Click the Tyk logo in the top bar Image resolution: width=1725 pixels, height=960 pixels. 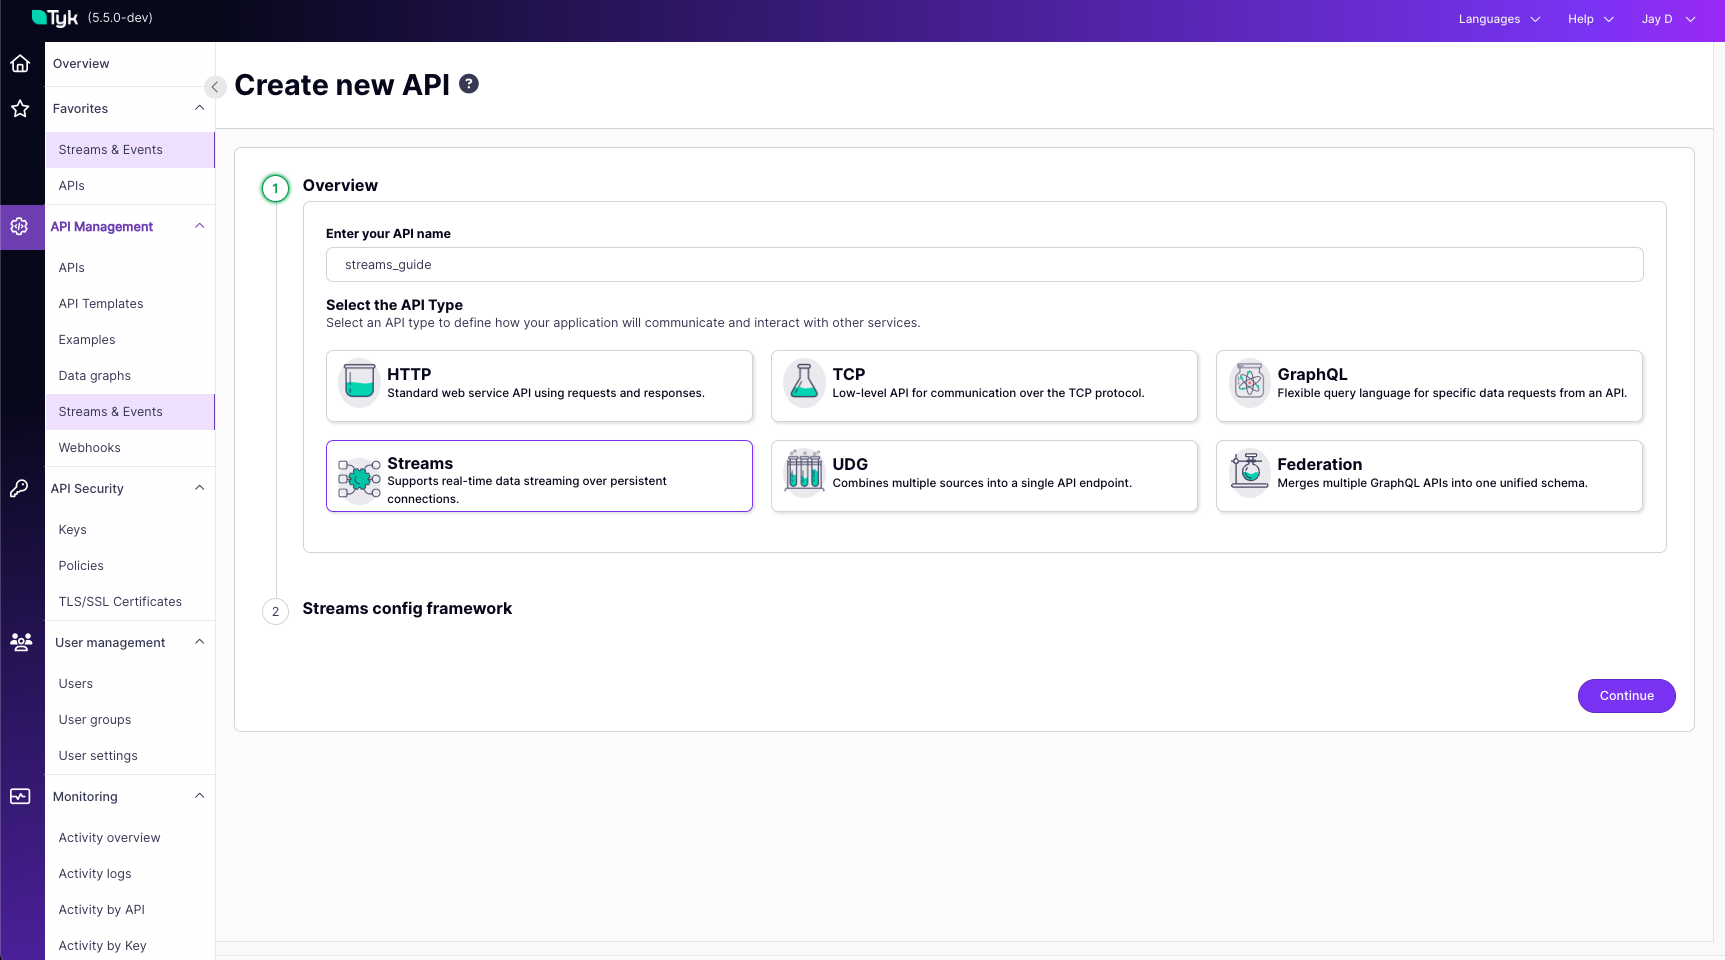55,17
